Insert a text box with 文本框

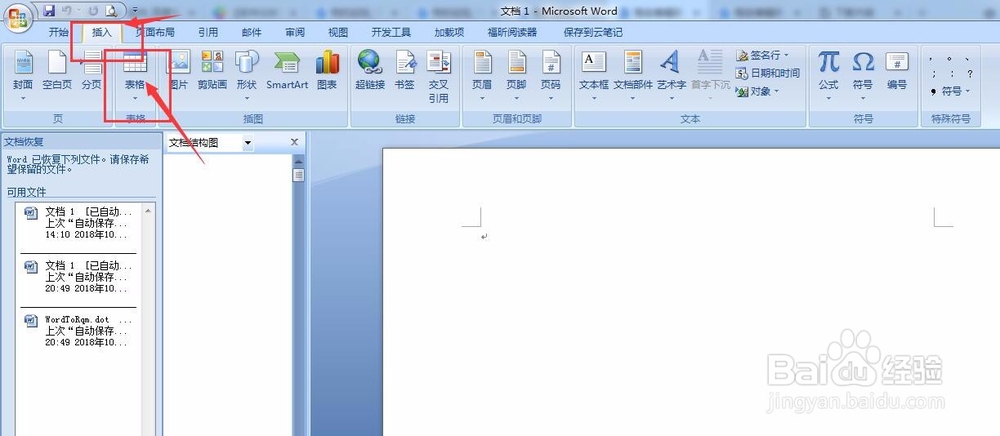594,75
